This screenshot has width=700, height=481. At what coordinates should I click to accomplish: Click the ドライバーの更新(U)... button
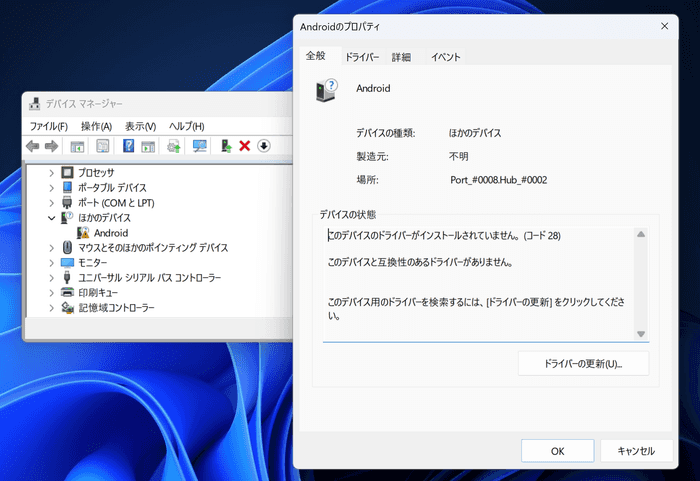coord(583,364)
